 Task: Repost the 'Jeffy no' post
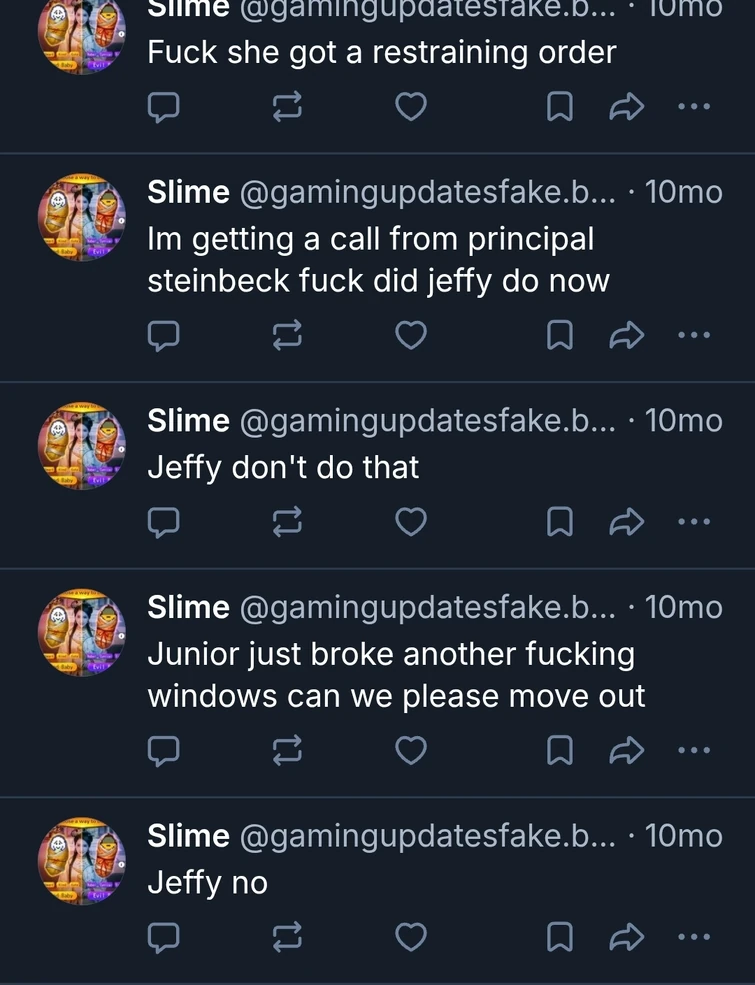pyautogui.click(x=287, y=937)
